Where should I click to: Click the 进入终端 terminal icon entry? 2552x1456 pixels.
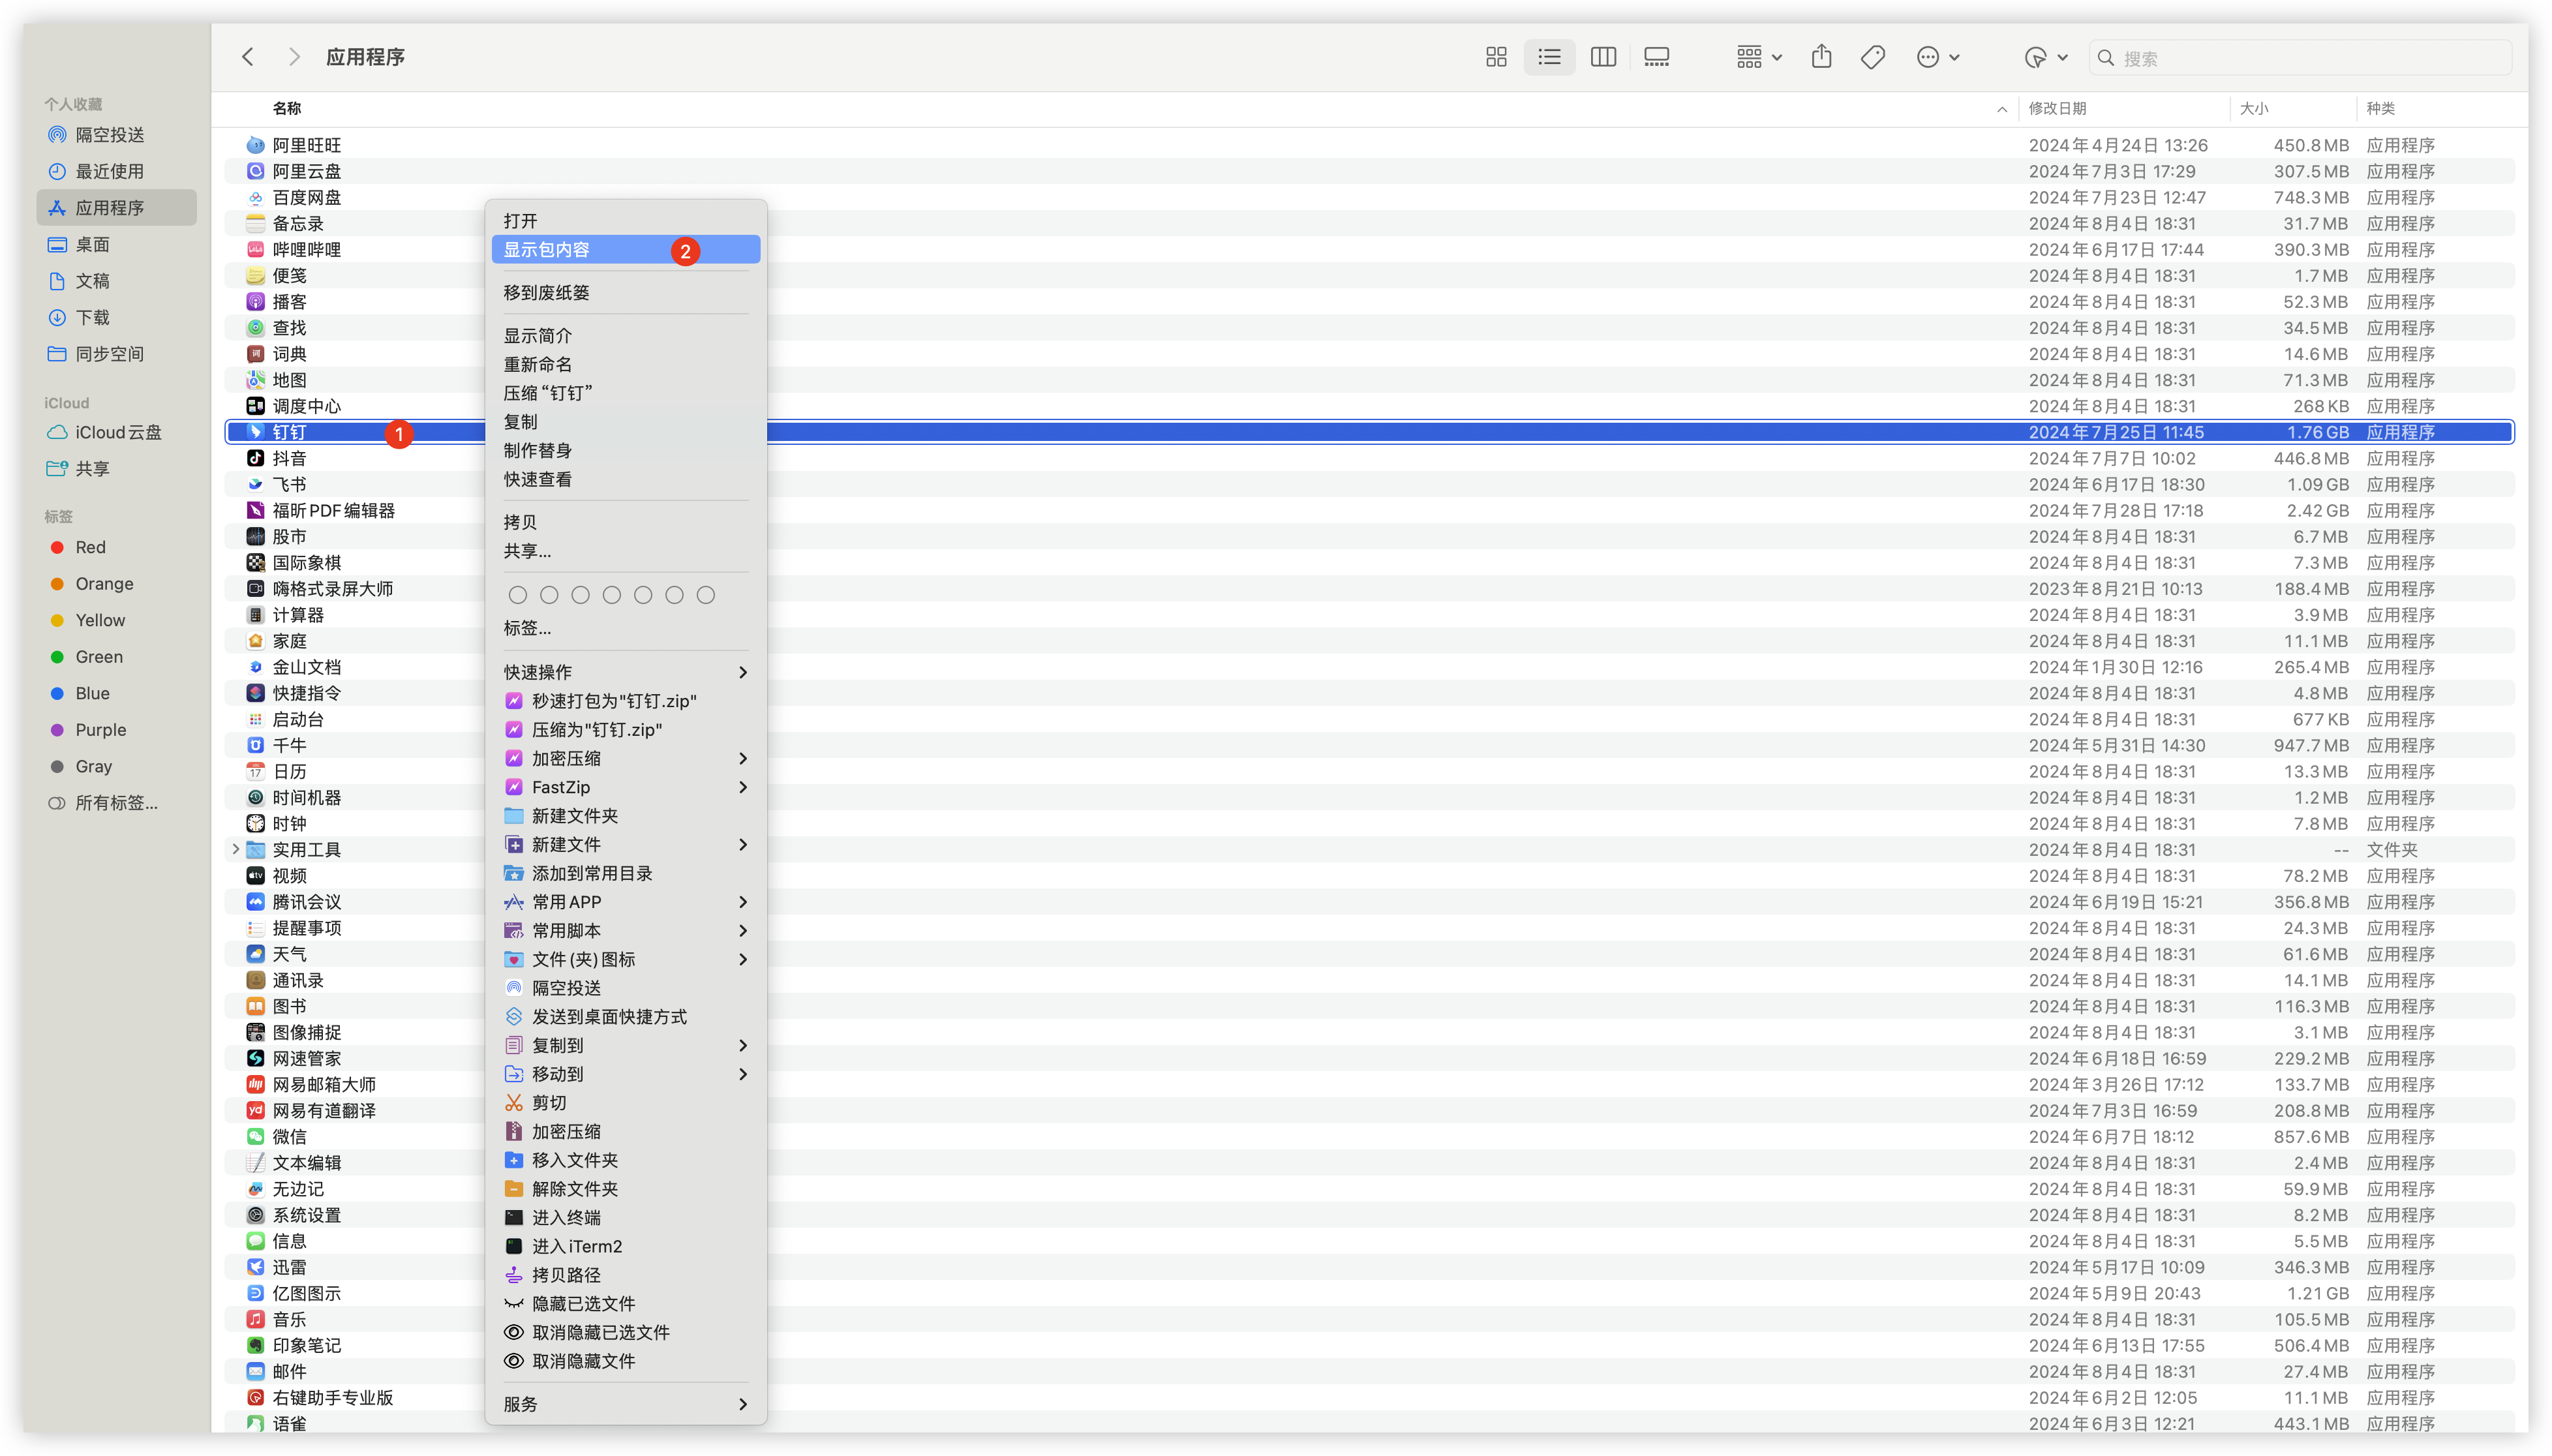565,1217
